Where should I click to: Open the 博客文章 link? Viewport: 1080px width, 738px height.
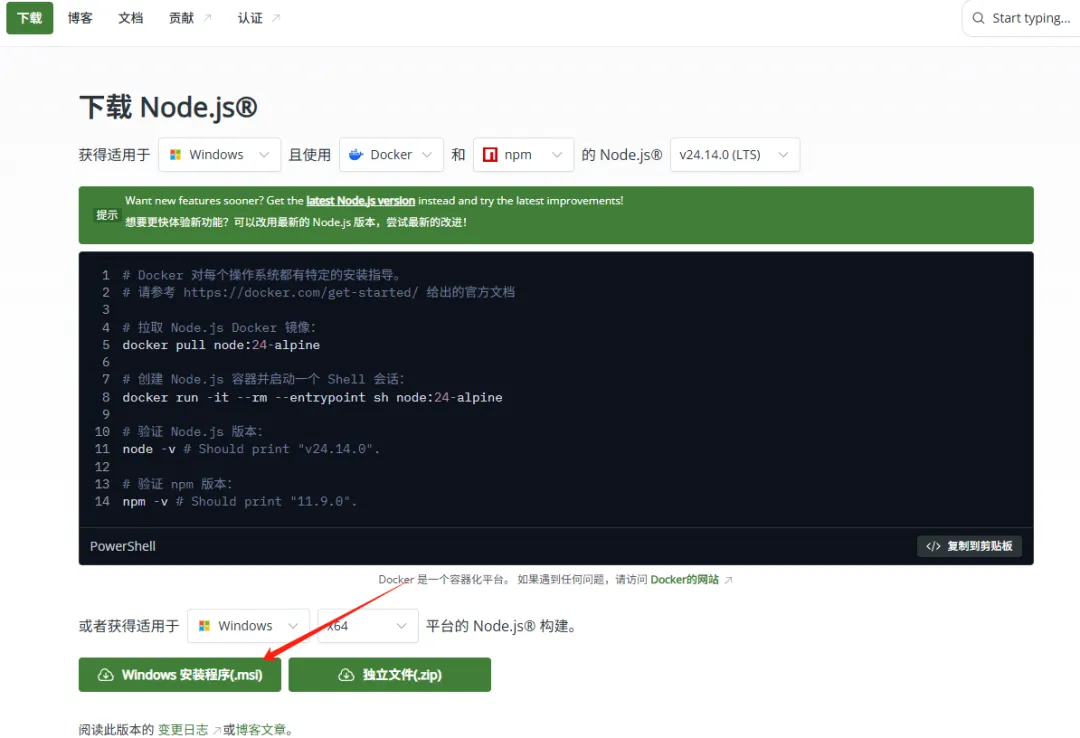pyautogui.click(x=261, y=730)
